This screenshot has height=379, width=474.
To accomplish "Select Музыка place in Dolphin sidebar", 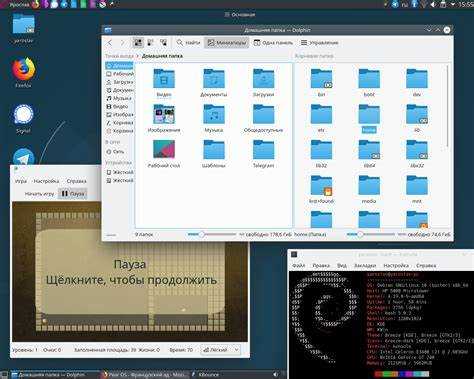I will (x=119, y=98).
